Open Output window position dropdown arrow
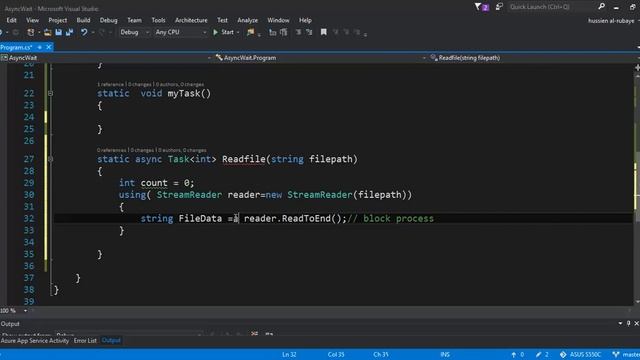This screenshot has width=640, height=360. click(620, 323)
